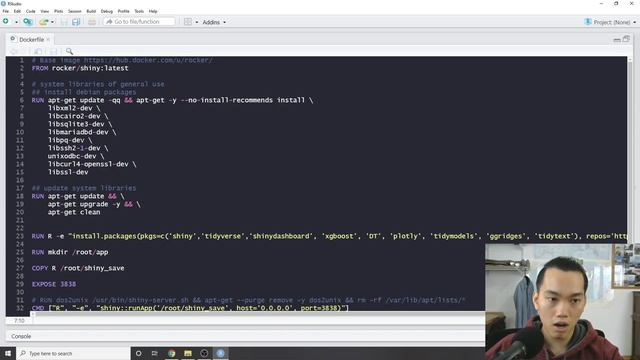The image size is (640, 360).
Task: Open the OBS icon in the taskbar
Action: click(x=204, y=353)
